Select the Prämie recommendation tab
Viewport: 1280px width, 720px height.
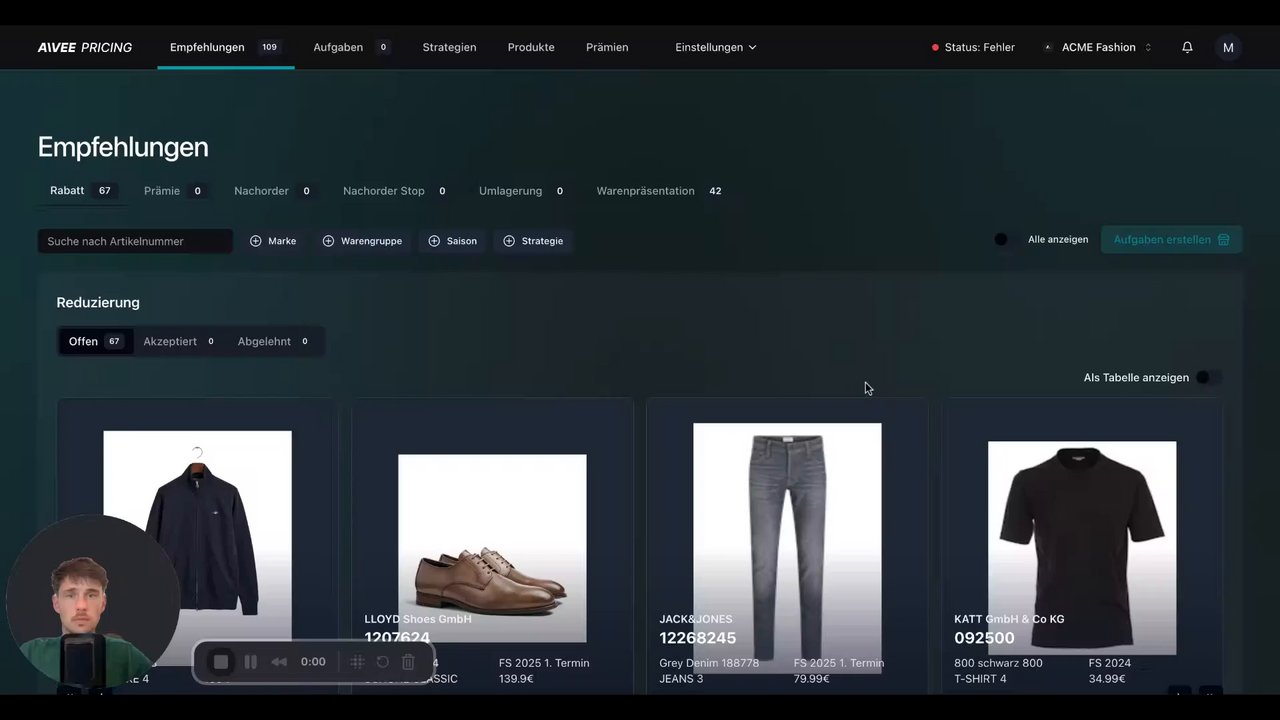coord(176,191)
